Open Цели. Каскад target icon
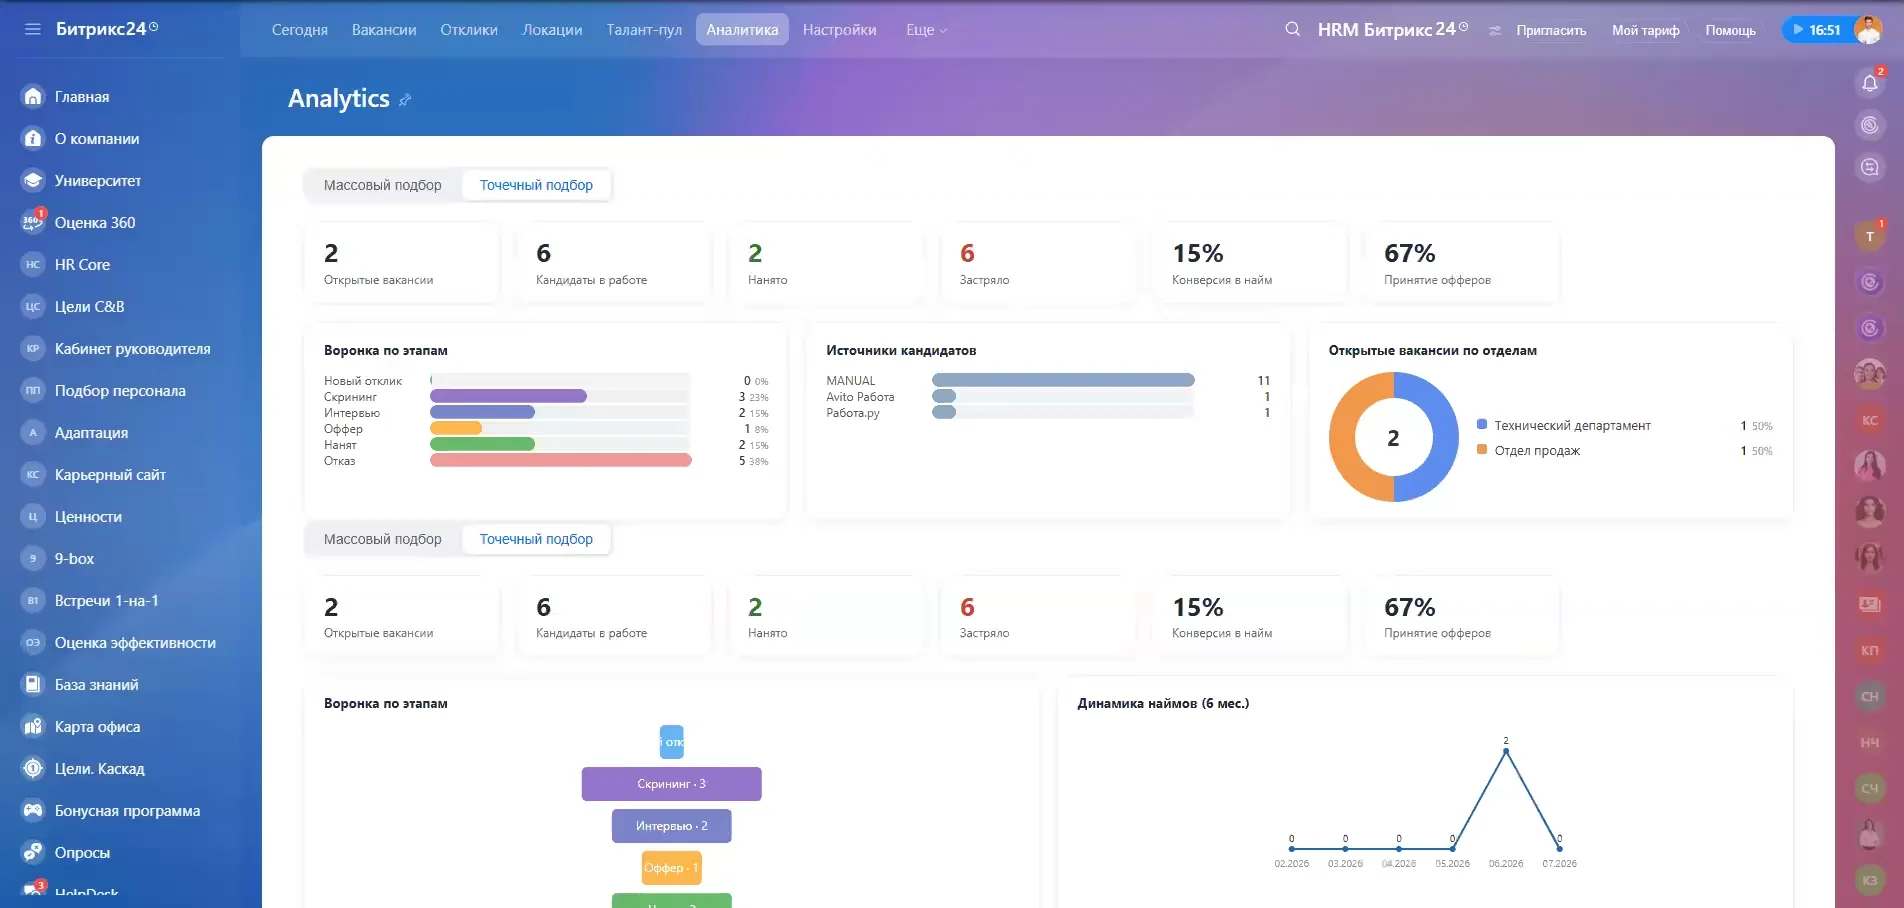Image resolution: width=1904 pixels, height=908 pixels. (x=33, y=768)
